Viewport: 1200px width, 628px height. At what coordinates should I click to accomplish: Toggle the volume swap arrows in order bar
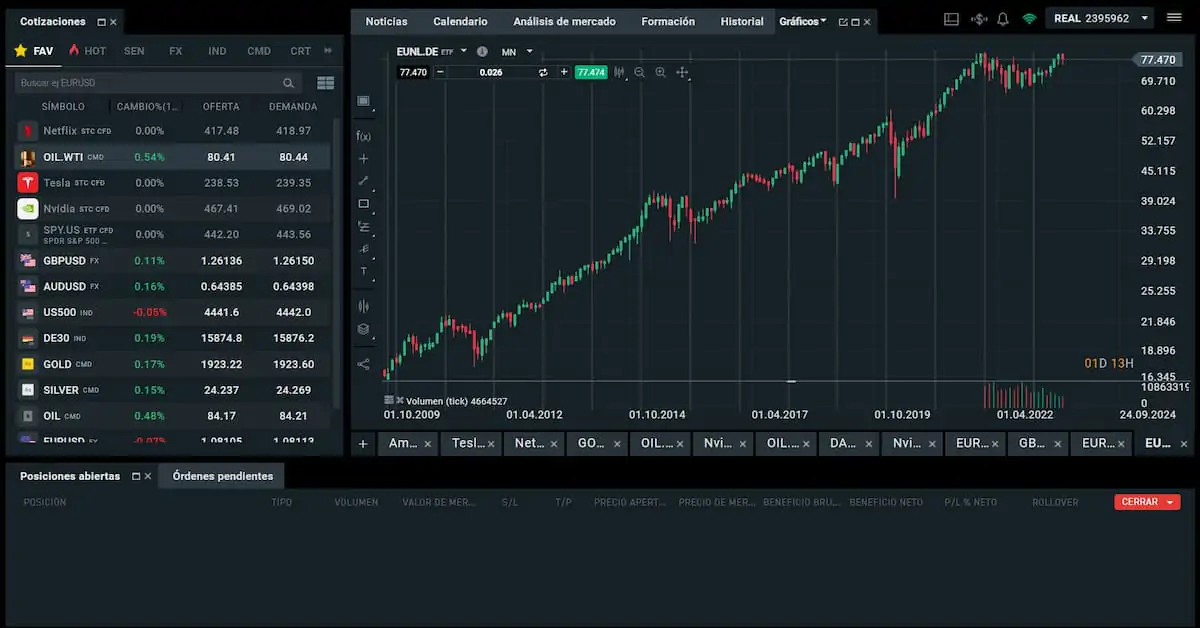(x=543, y=72)
